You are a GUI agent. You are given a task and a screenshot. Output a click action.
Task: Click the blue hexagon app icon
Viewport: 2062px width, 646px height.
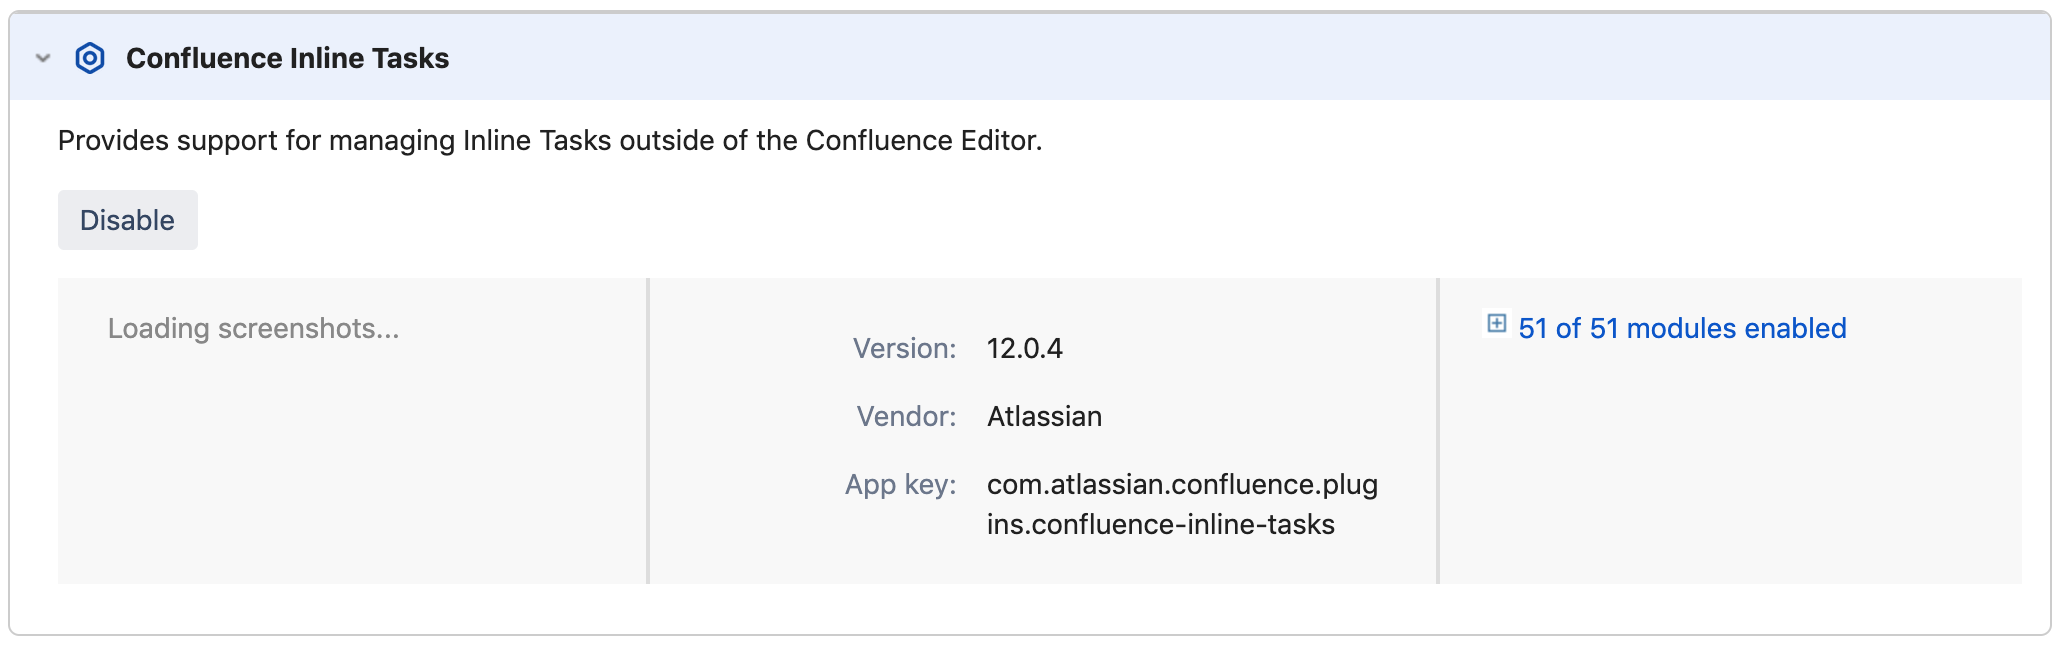point(90,58)
